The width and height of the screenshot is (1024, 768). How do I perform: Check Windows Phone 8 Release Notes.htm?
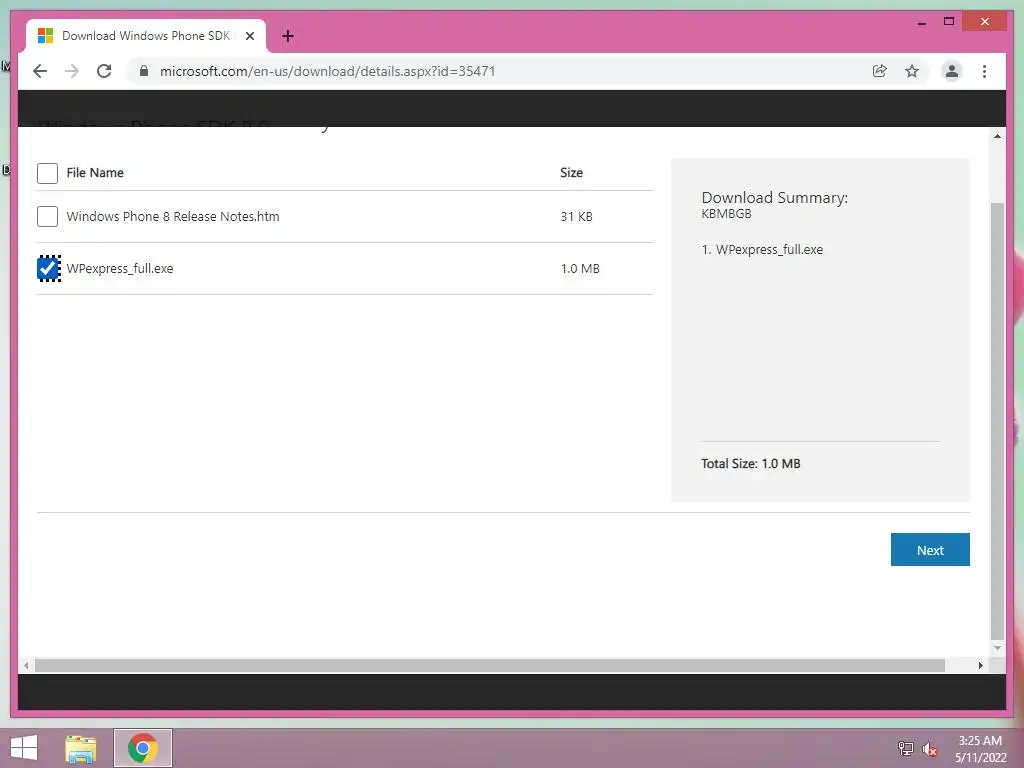[x=47, y=216]
